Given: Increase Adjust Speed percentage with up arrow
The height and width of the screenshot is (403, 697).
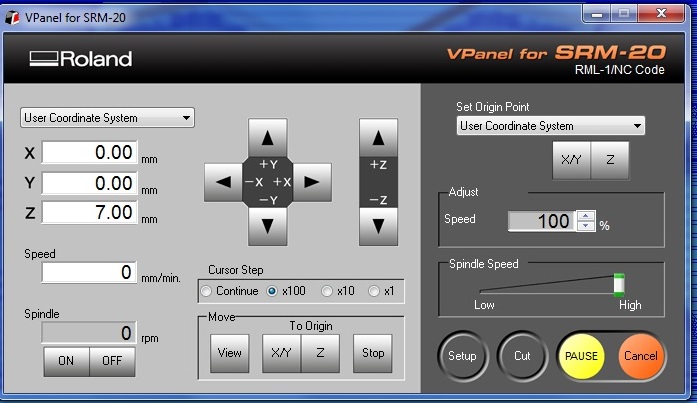Looking at the screenshot, I should [586, 216].
